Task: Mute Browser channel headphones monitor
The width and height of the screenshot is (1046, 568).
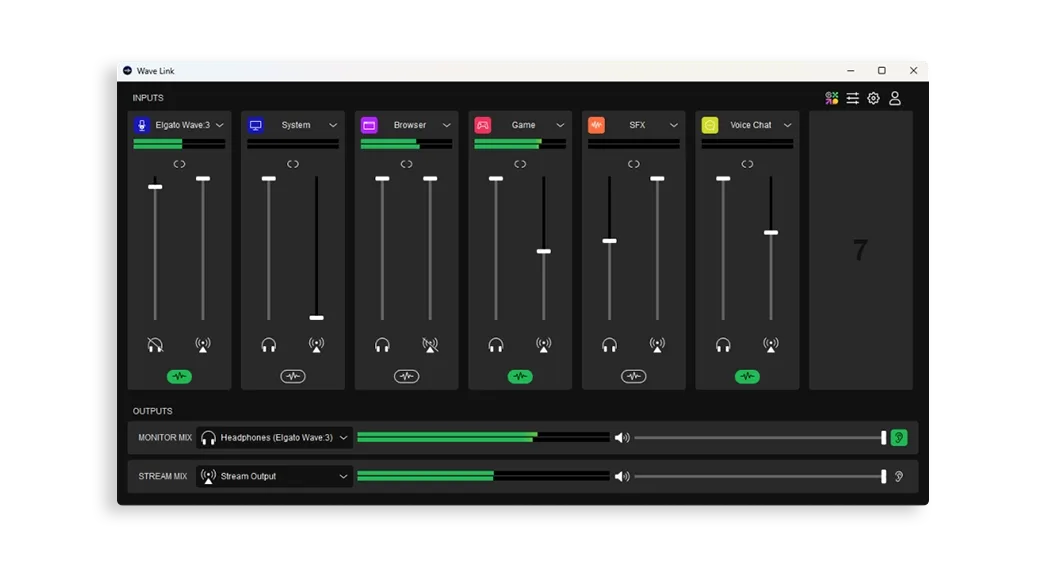Action: (x=382, y=345)
